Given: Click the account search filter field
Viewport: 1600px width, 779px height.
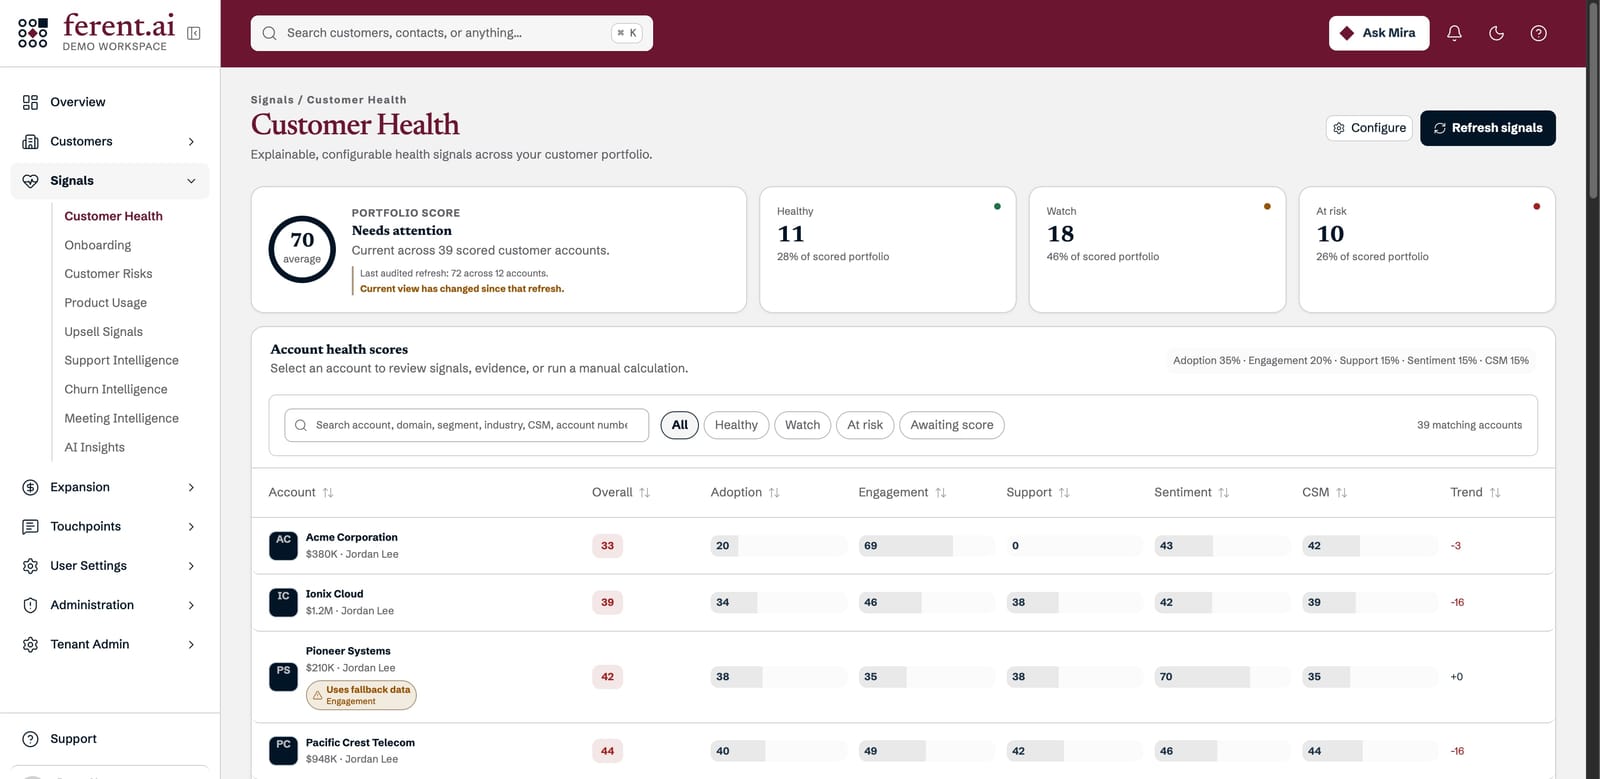Looking at the screenshot, I should tap(467, 425).
